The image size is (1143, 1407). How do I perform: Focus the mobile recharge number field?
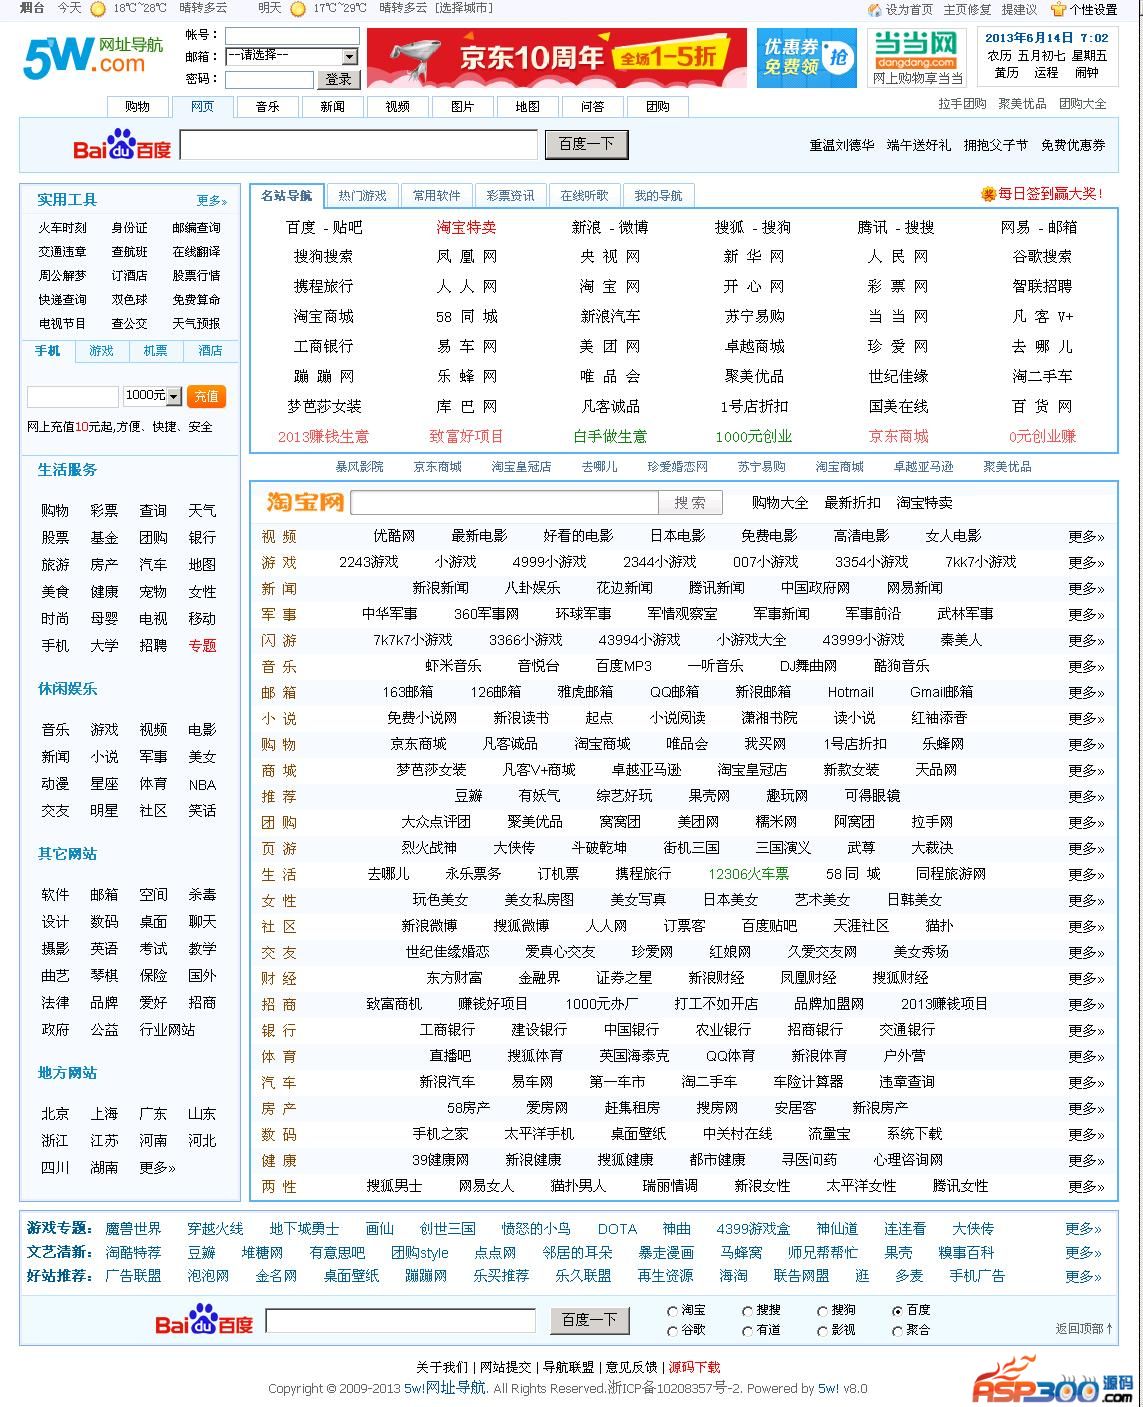coord(73,396)
